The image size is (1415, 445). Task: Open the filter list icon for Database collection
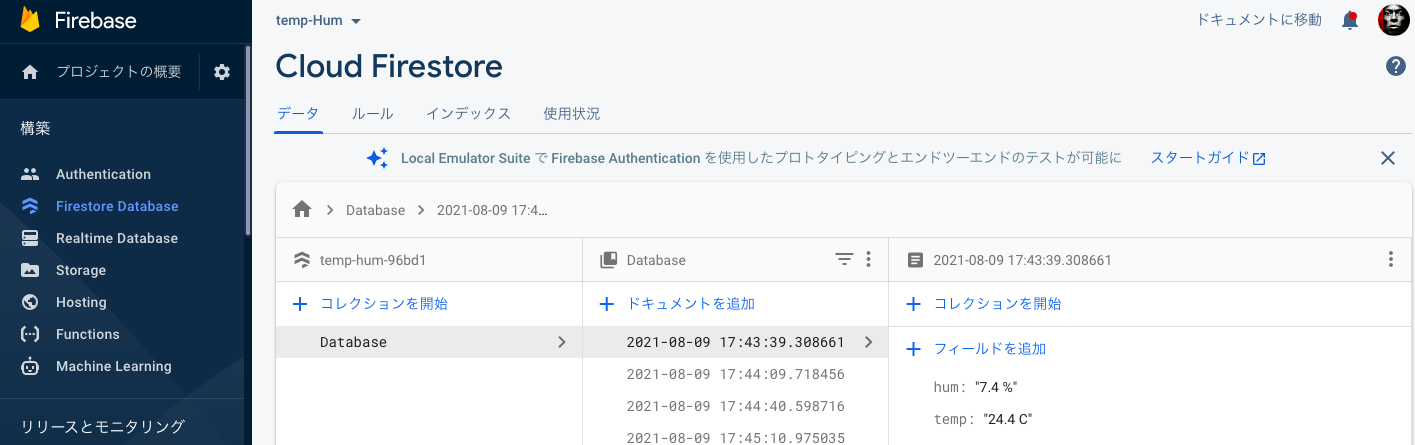[x=845, y=260]
